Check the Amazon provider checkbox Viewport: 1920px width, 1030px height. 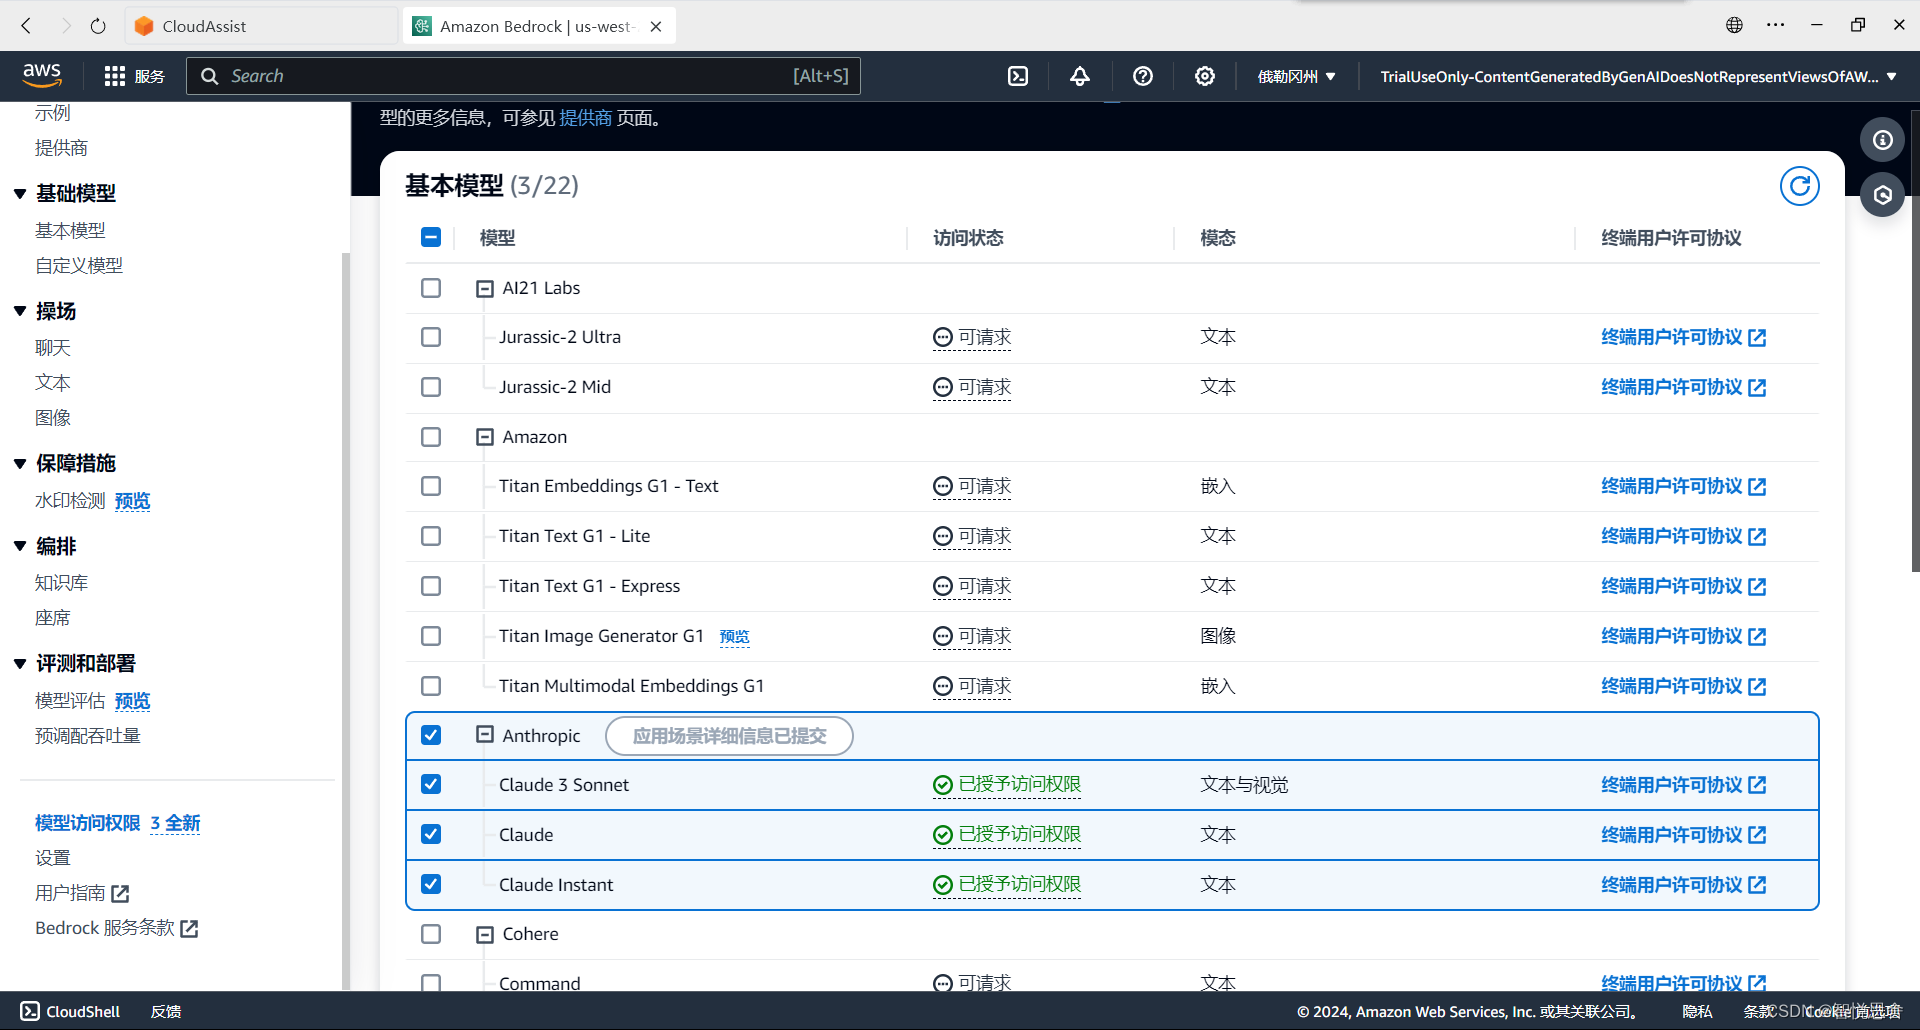[x=431, y=437]
